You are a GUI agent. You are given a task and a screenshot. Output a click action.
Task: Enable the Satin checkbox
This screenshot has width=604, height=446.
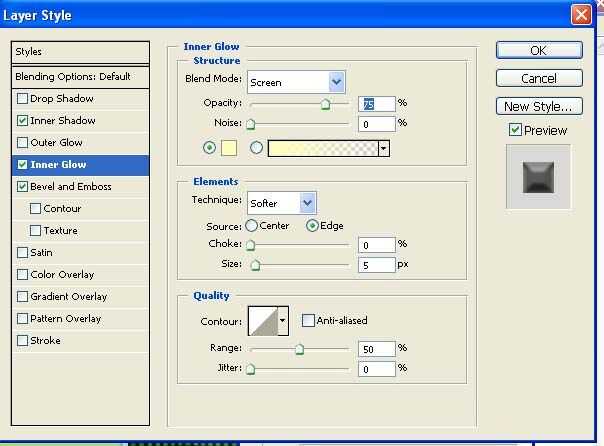(23, 253)
